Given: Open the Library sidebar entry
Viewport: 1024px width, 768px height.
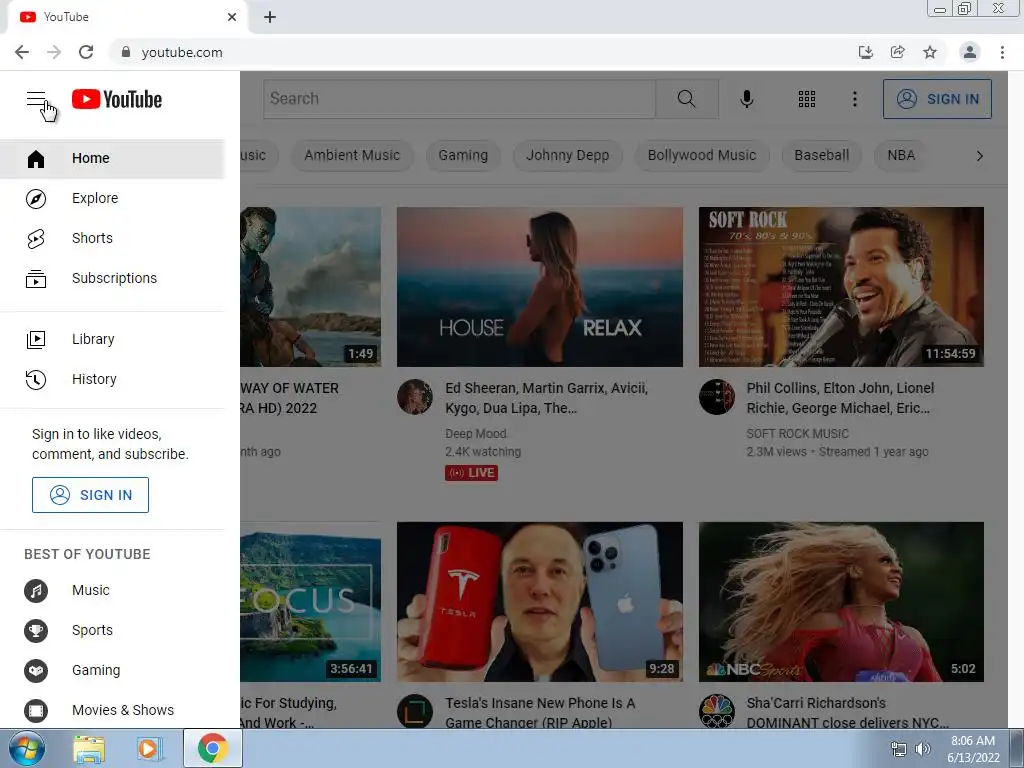Looking at the screenshot, I should pos(112,339).
